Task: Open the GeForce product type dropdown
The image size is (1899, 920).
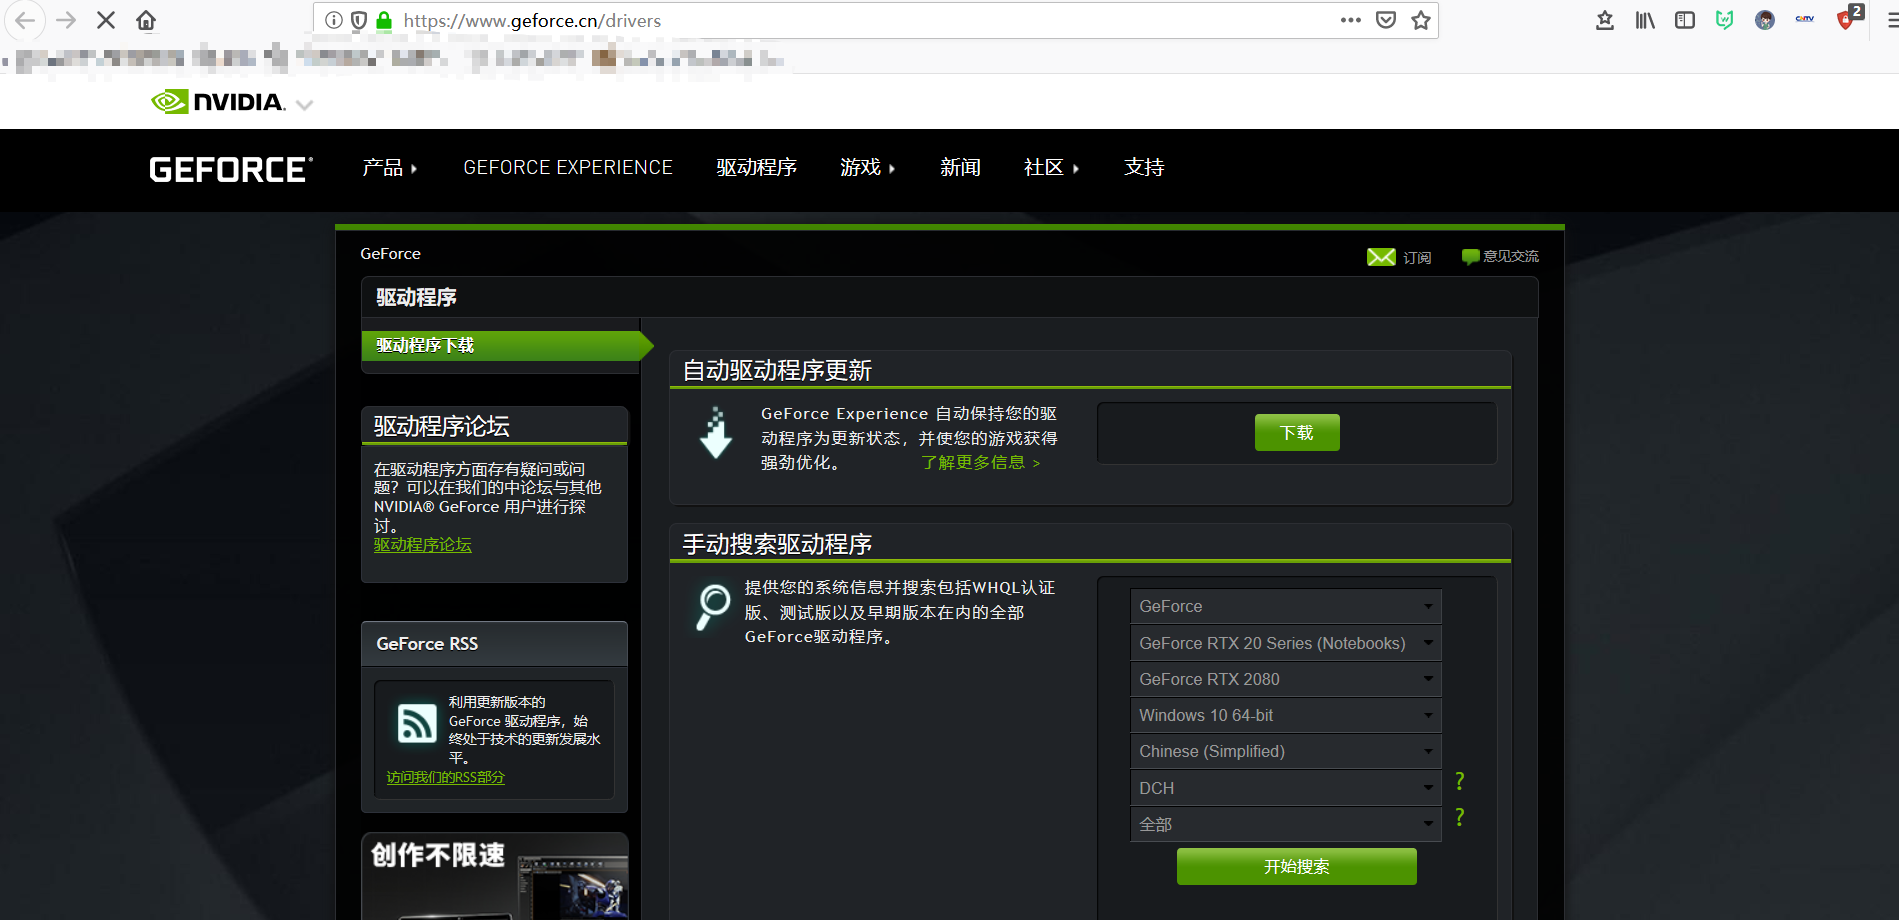Action: 1286,606
